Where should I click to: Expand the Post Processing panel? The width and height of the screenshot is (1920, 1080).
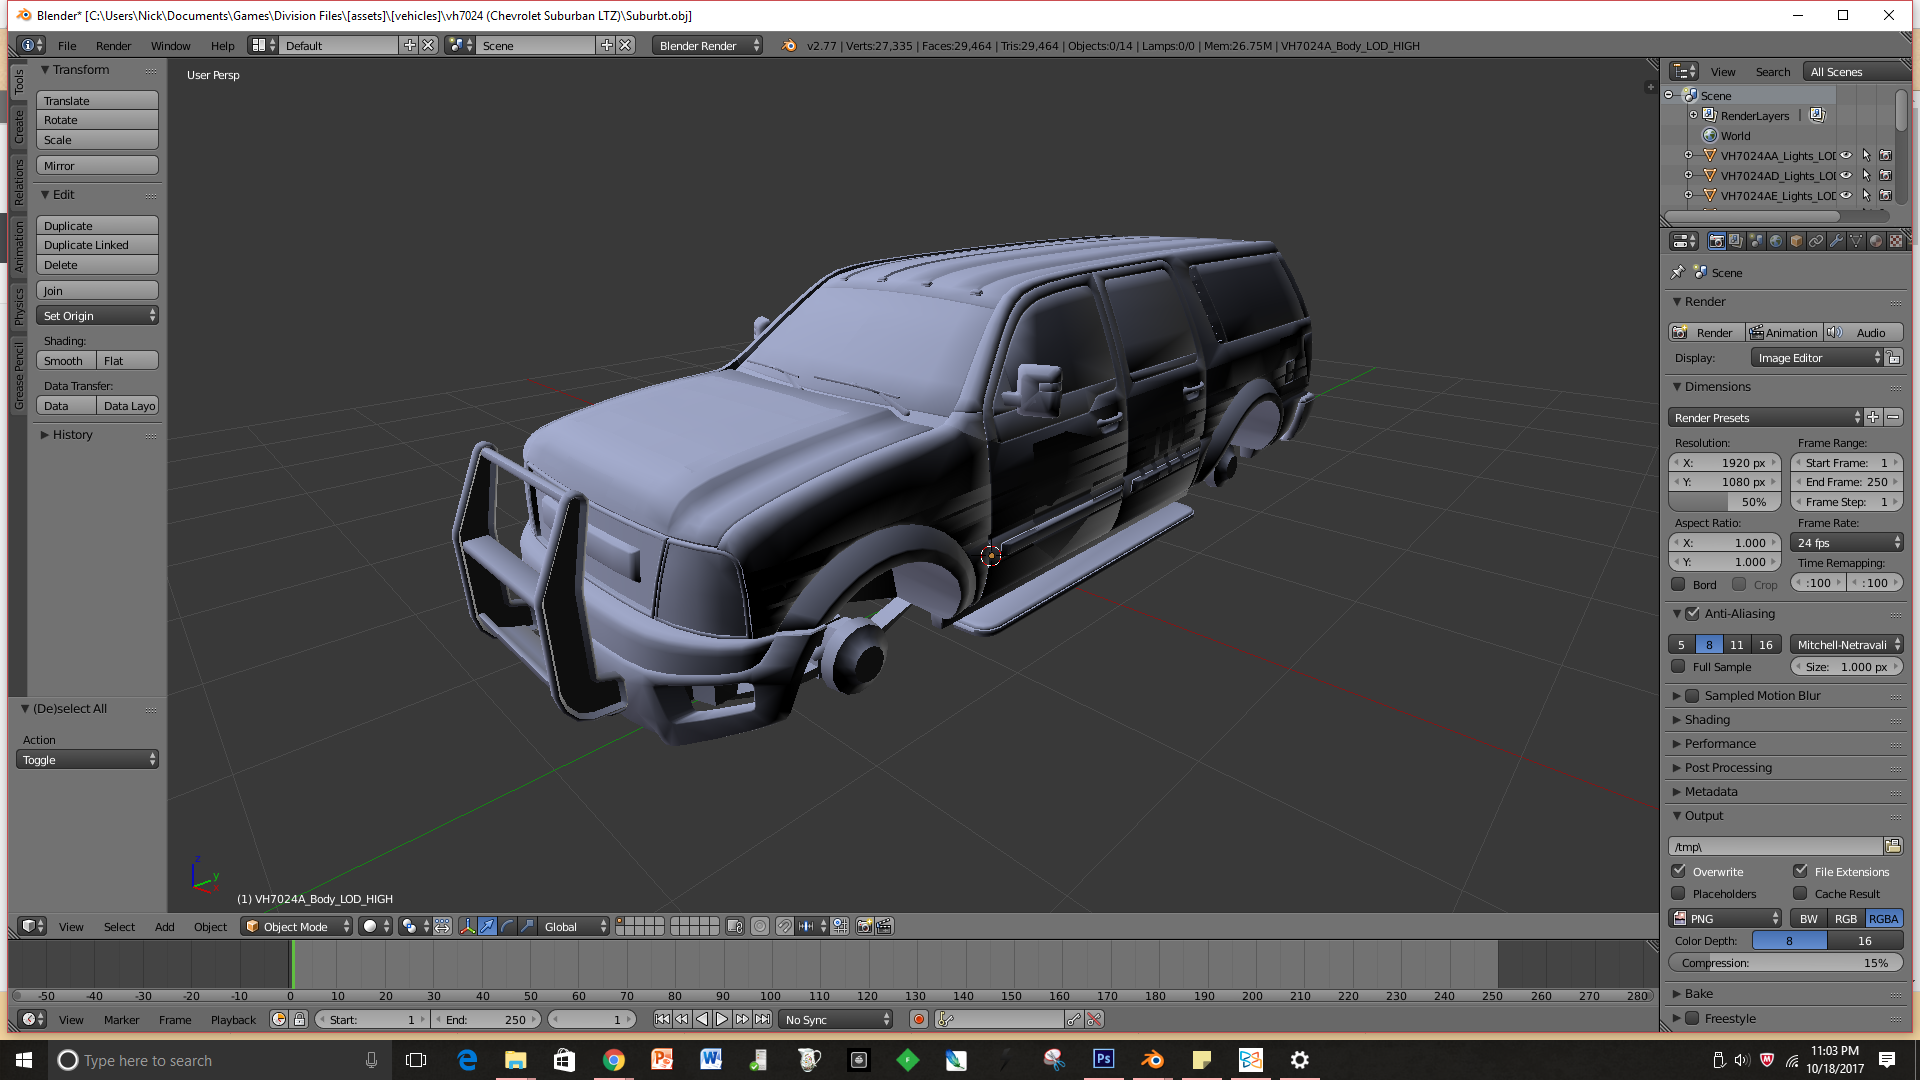click(1728, 767)
